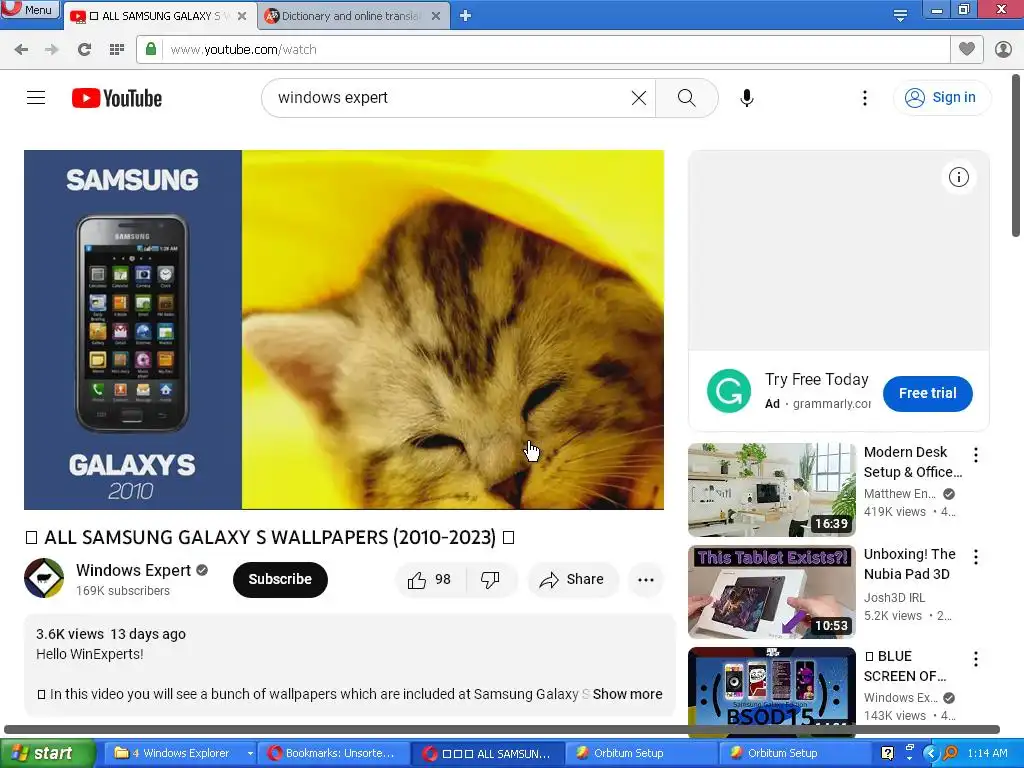Open ad info icon
The image size is (1024, 768).
959,177
